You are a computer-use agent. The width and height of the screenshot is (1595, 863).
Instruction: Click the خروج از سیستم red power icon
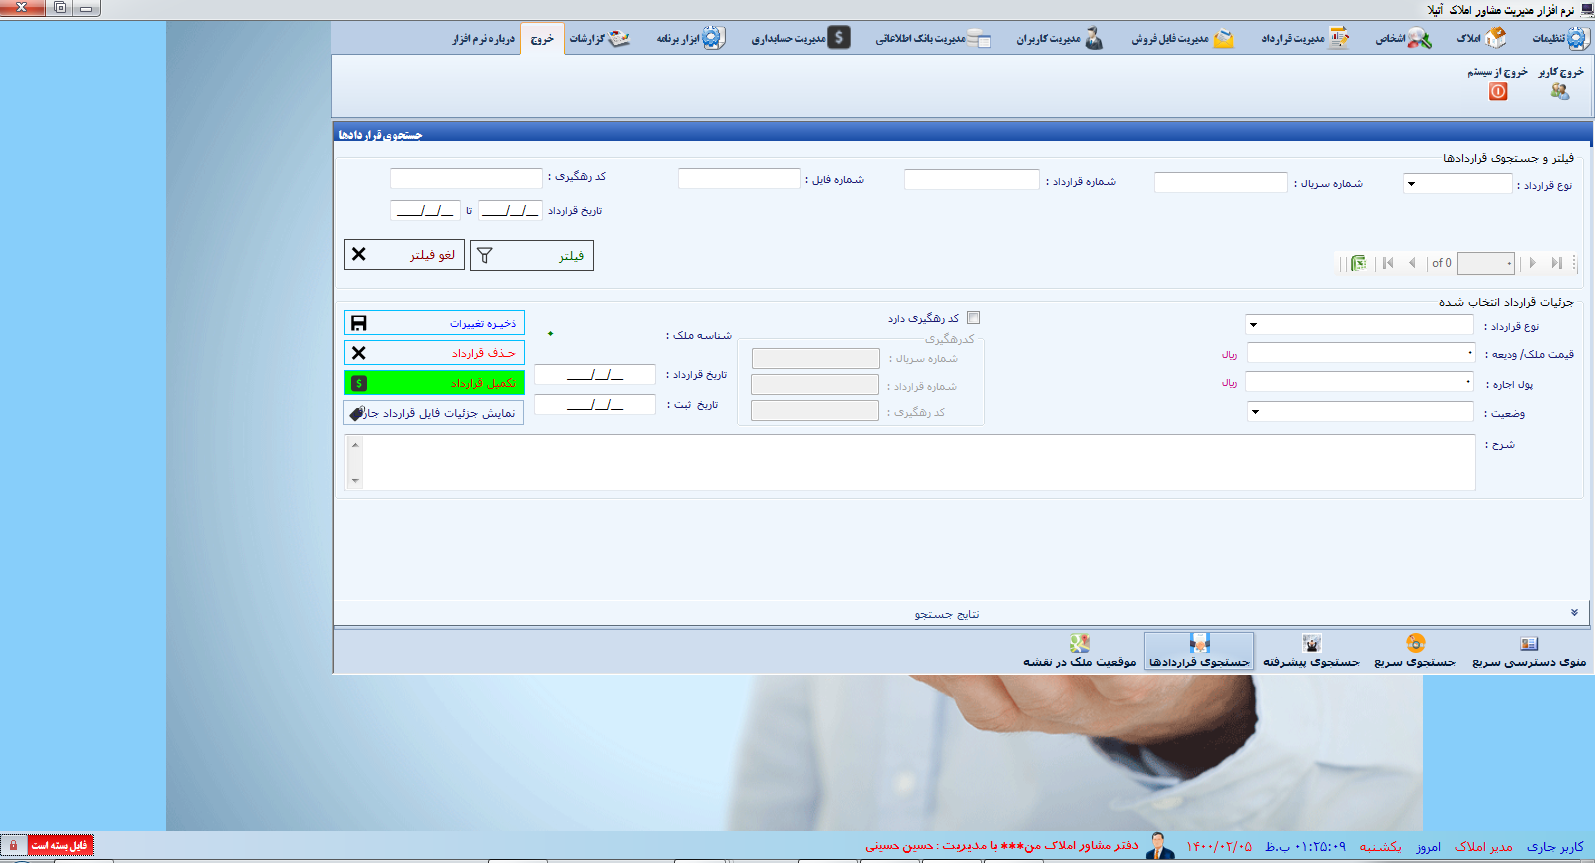point(1498,91)
